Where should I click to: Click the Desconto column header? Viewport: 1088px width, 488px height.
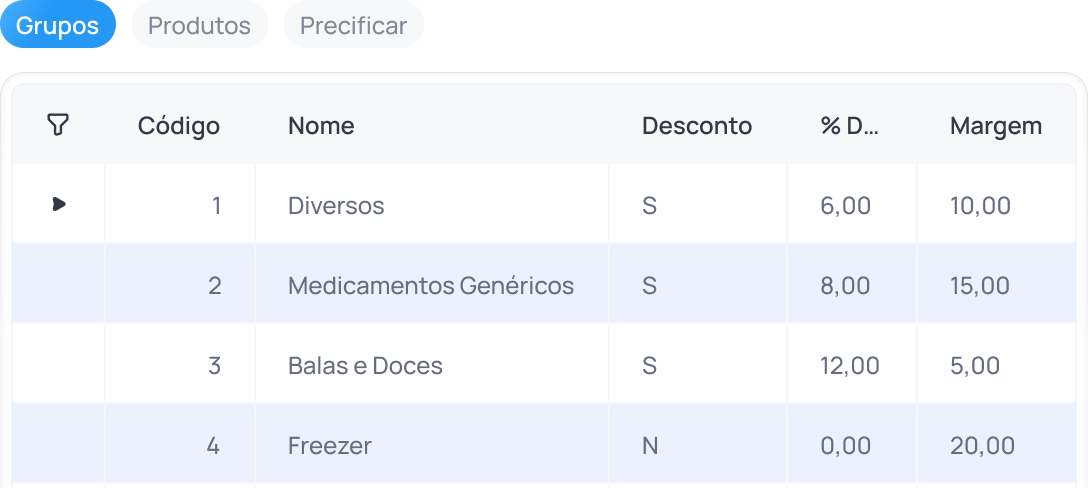(x=697, y=126)
